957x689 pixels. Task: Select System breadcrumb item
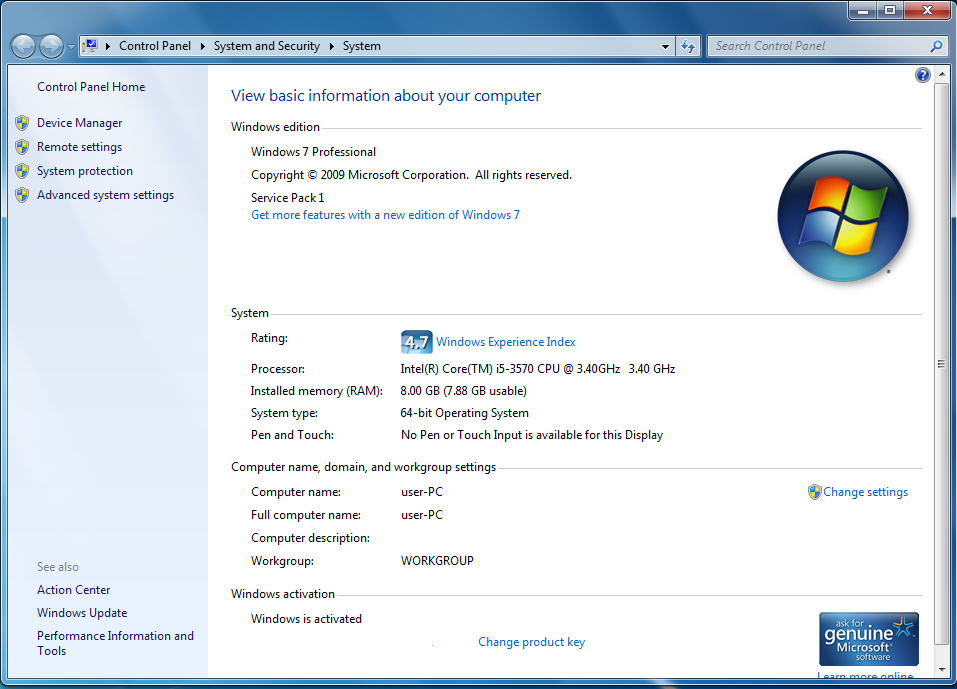[x=361, y=46]
